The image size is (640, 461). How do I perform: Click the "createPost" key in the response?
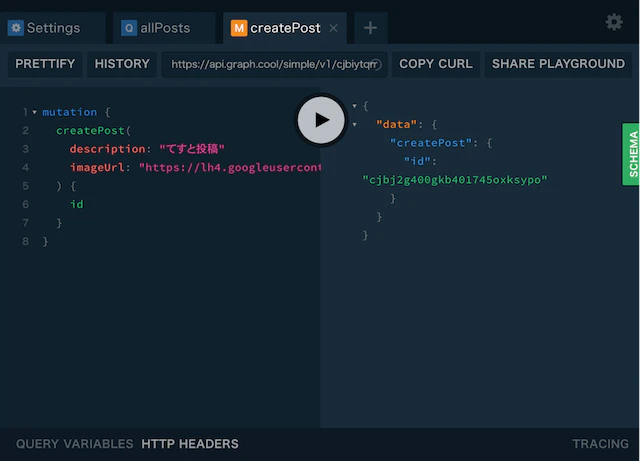(x=431, y=143)
